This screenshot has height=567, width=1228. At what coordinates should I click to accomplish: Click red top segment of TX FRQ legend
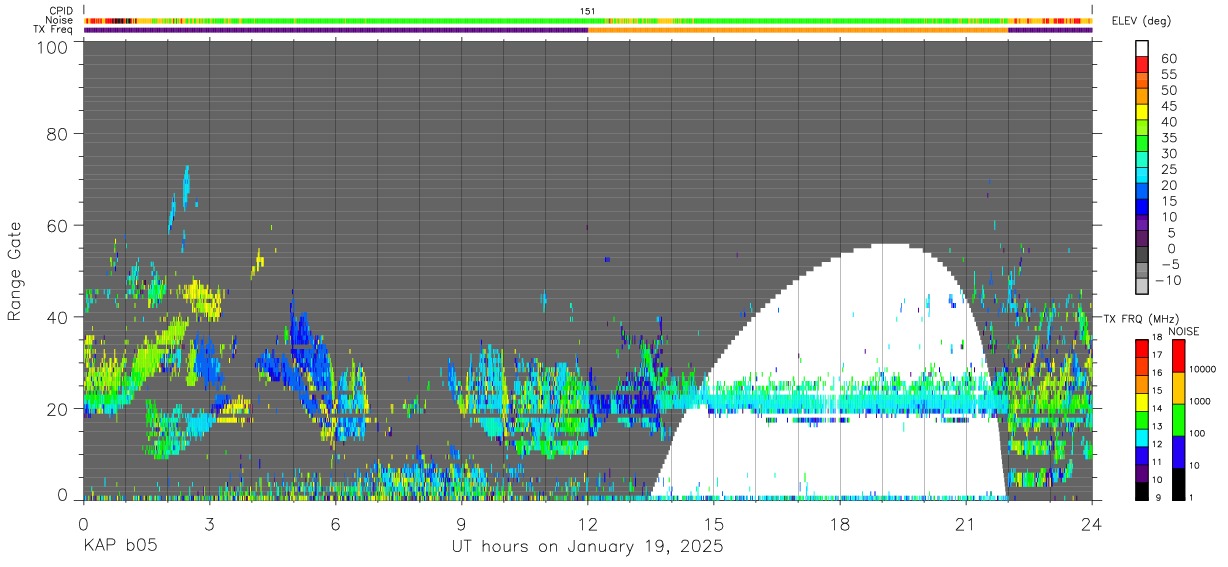click(x=1142, y=348)
